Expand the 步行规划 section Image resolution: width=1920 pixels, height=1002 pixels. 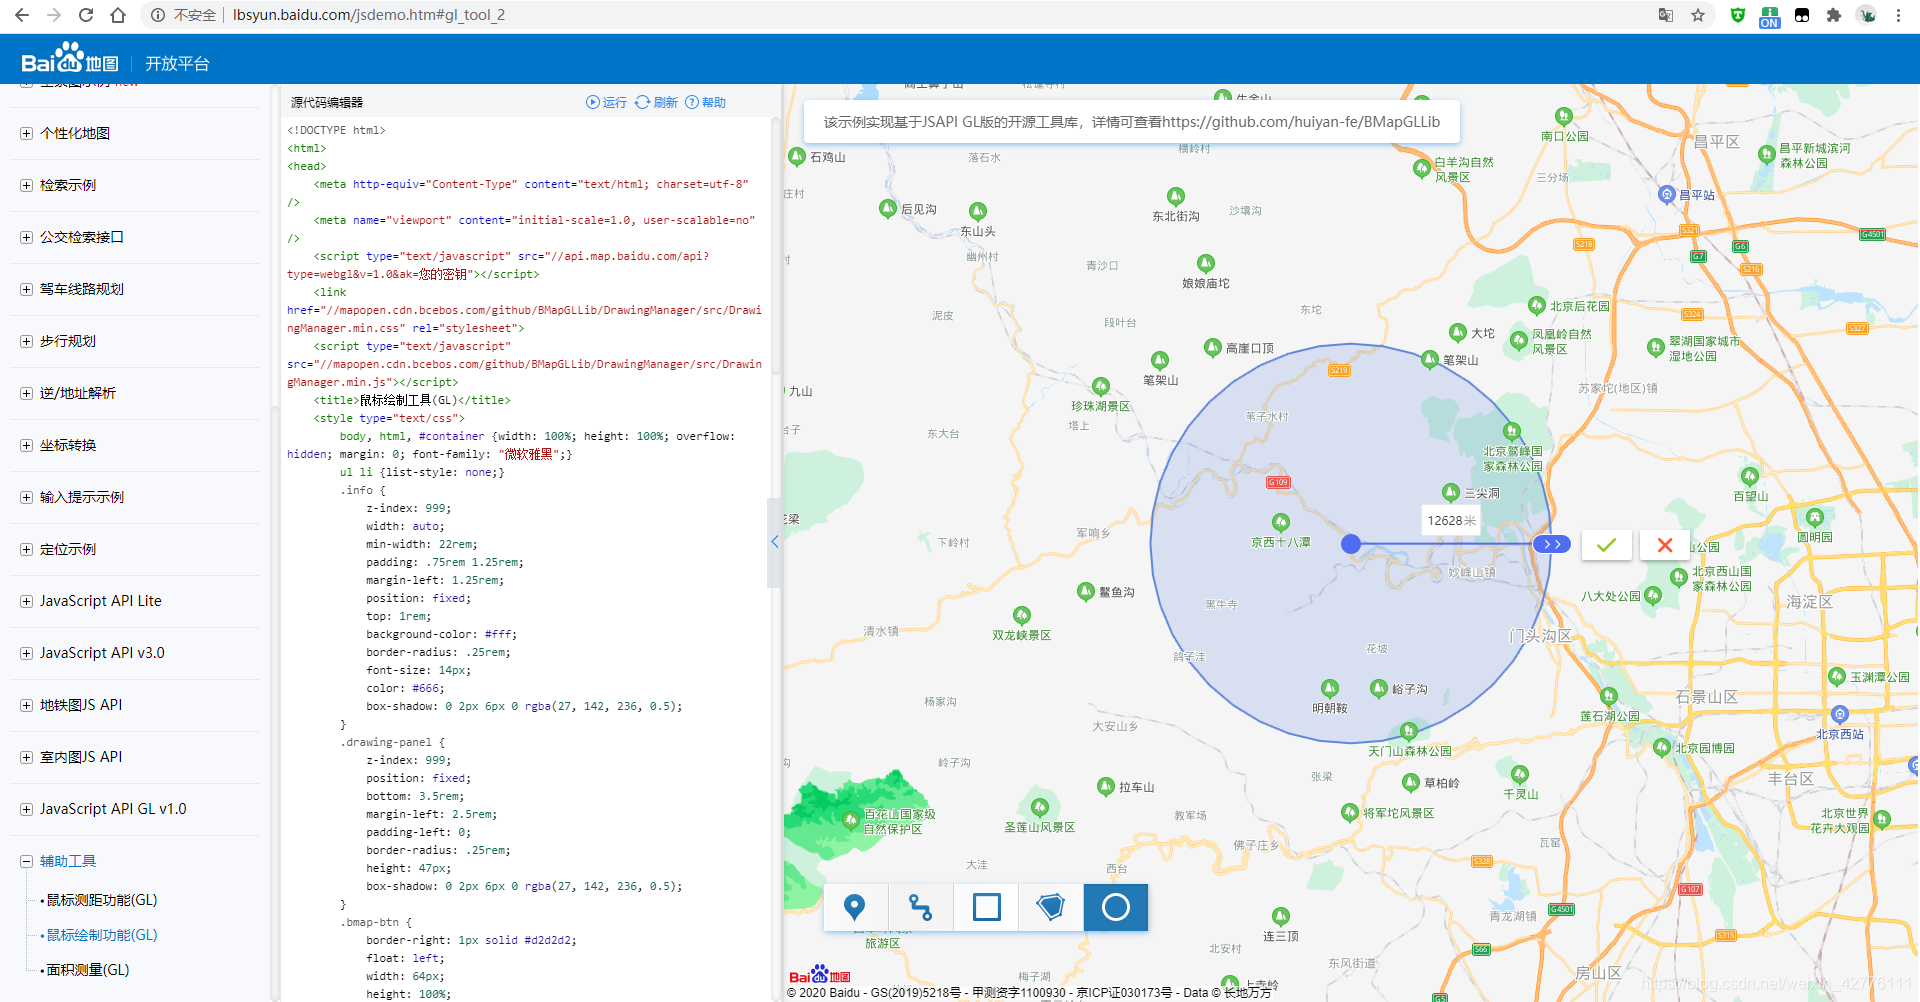pyautogui.click(x=27, y=341)
